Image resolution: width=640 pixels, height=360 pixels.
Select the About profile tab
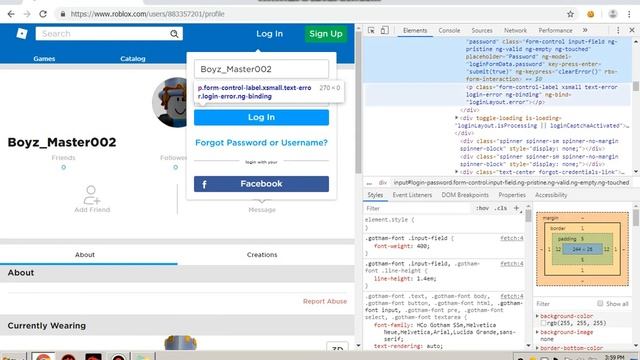pos(84,254)
